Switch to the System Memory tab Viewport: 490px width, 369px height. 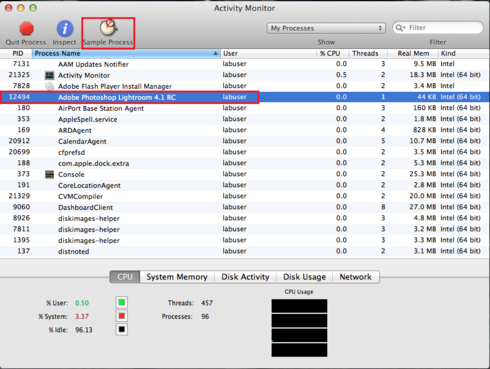(177, 277)
